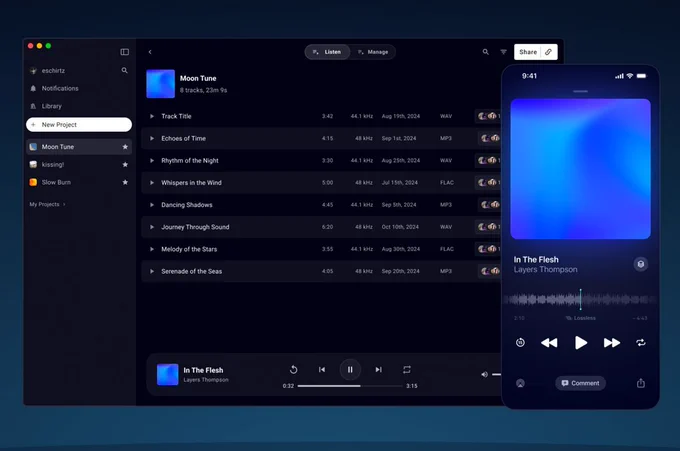Toggle the sidebar panel icon

pyautogui.click(x=124, y=52)
